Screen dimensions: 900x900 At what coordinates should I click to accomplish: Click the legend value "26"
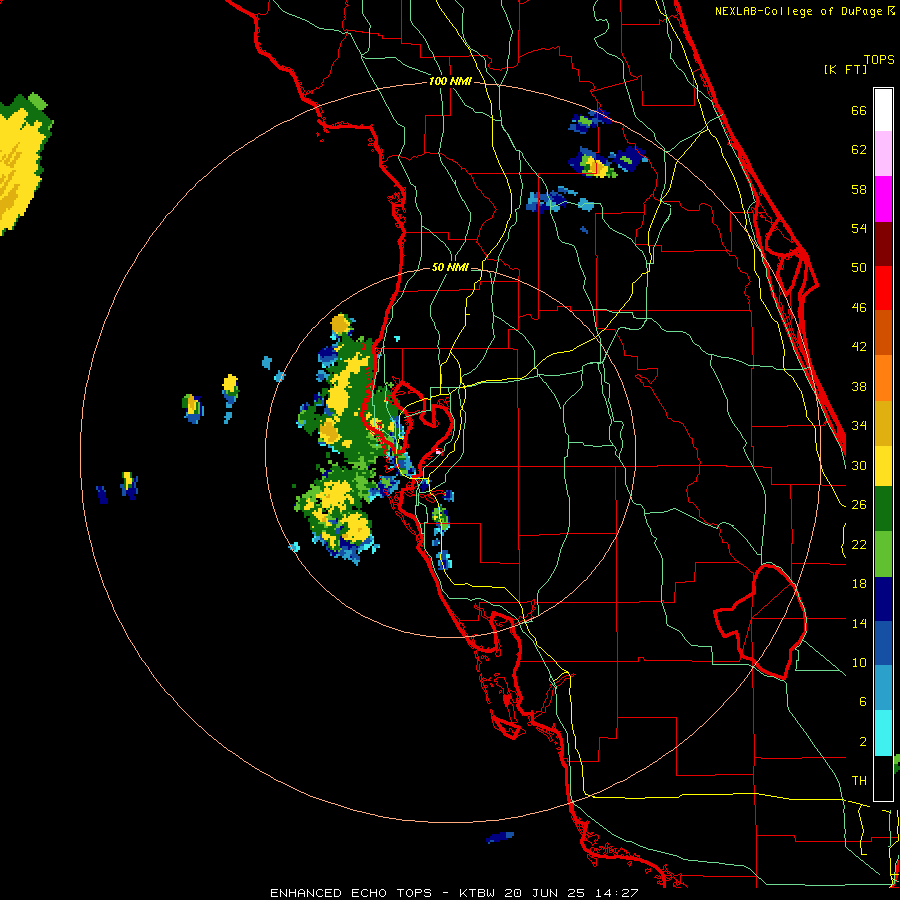click(859, 505)
